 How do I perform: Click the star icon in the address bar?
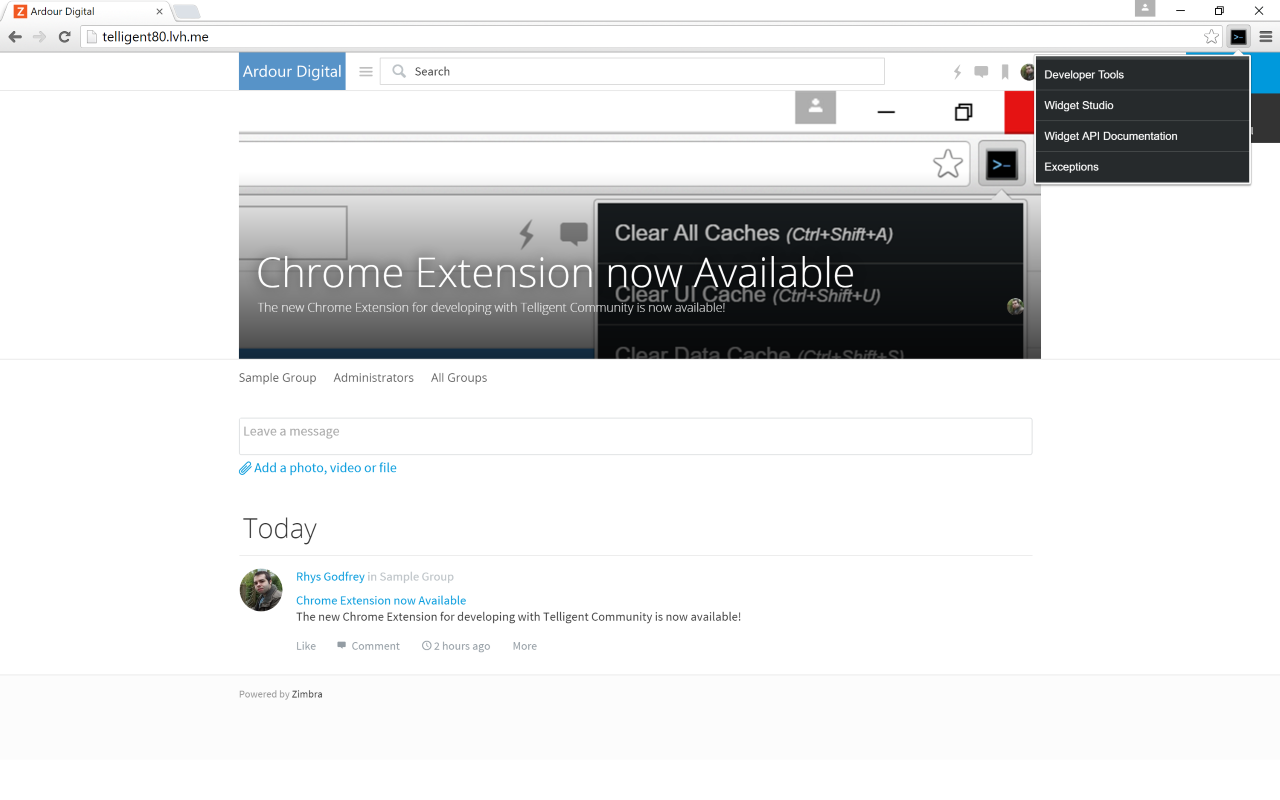tap(1210, 36)
